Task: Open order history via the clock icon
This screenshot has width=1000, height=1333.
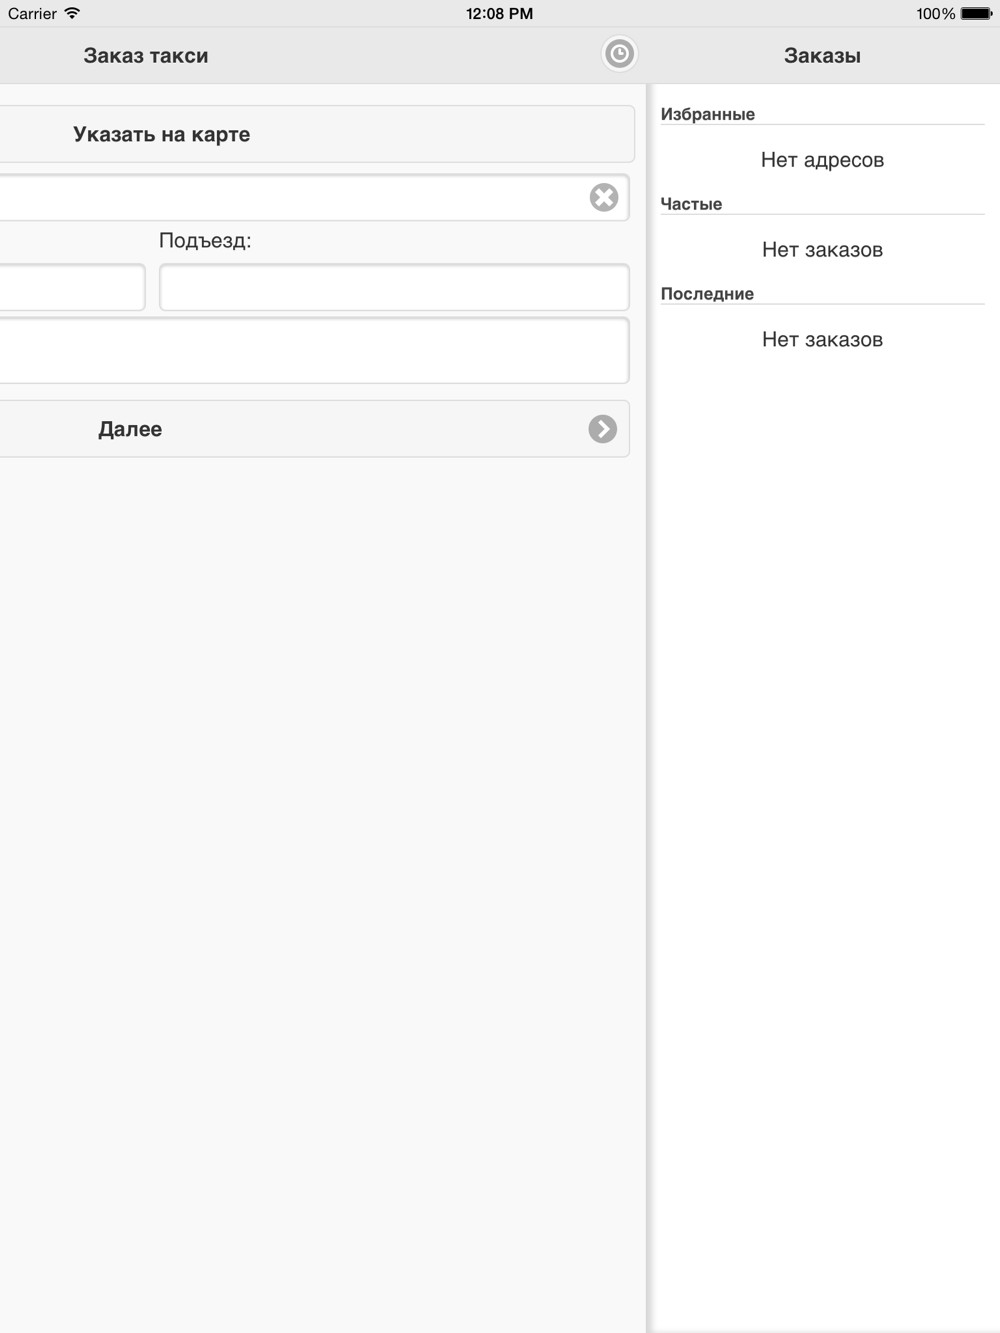Action: [619, 54]
